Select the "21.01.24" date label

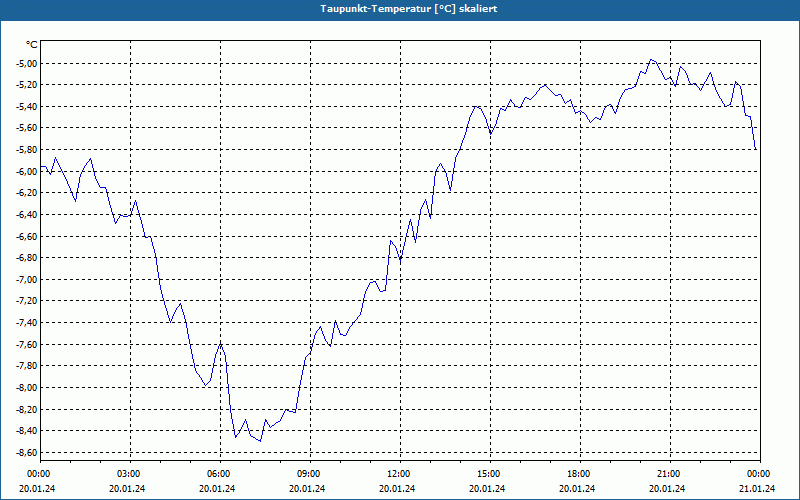757,488
